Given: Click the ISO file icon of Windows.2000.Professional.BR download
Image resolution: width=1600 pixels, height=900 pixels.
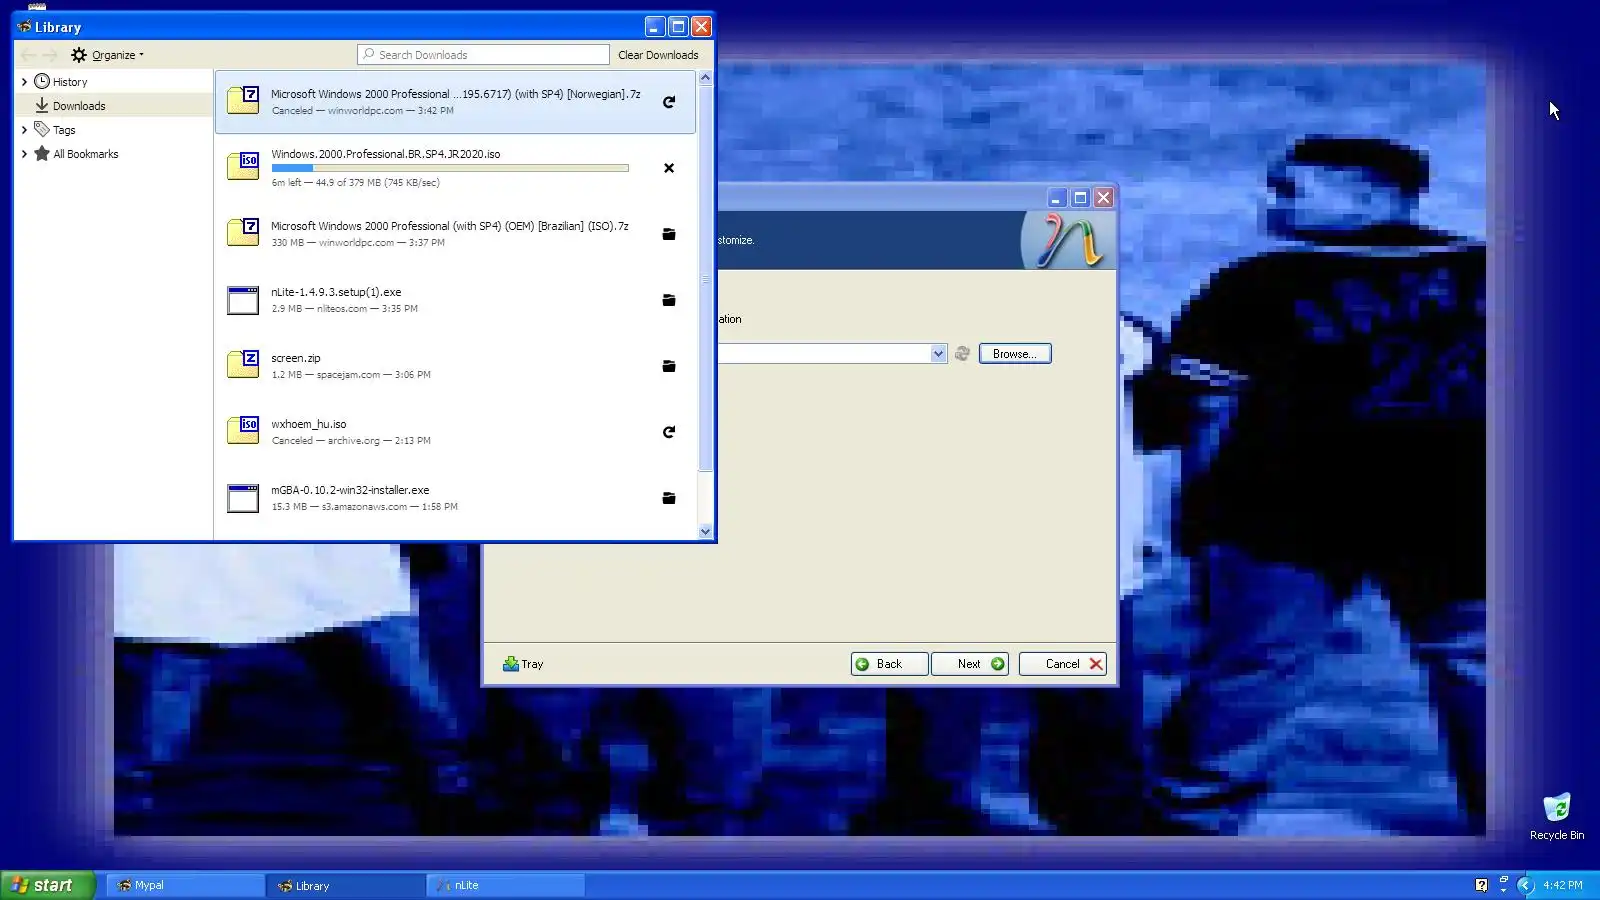Looking at the screenshot, I should coord(243,166).
